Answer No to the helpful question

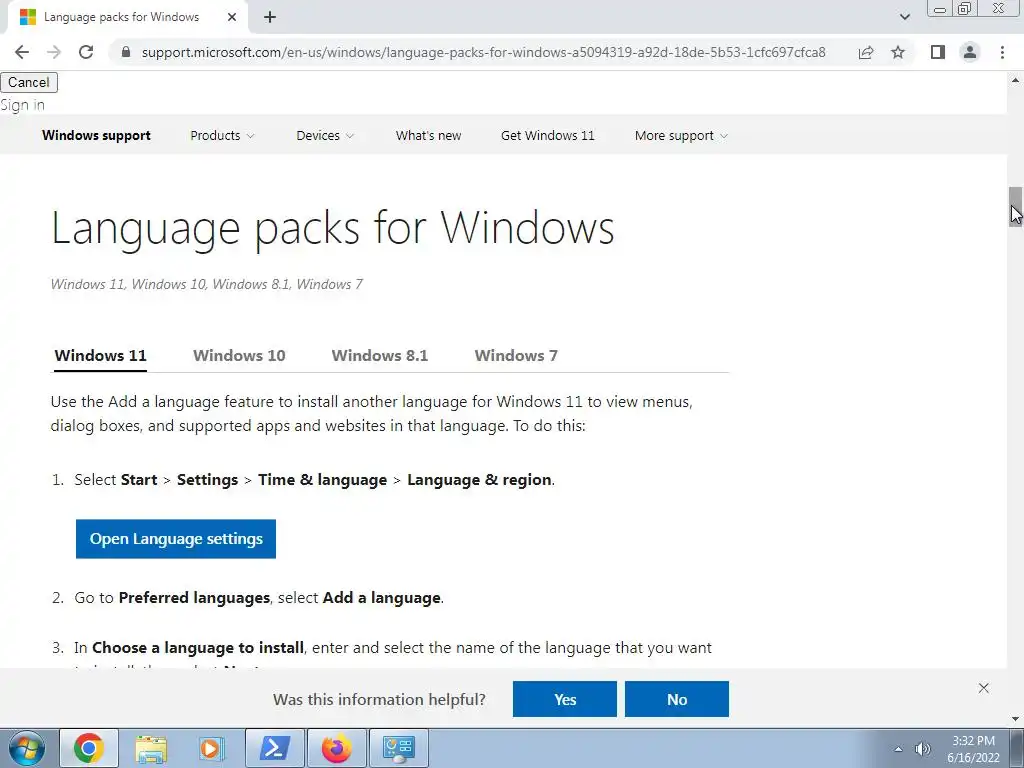[x=677, y=699]
